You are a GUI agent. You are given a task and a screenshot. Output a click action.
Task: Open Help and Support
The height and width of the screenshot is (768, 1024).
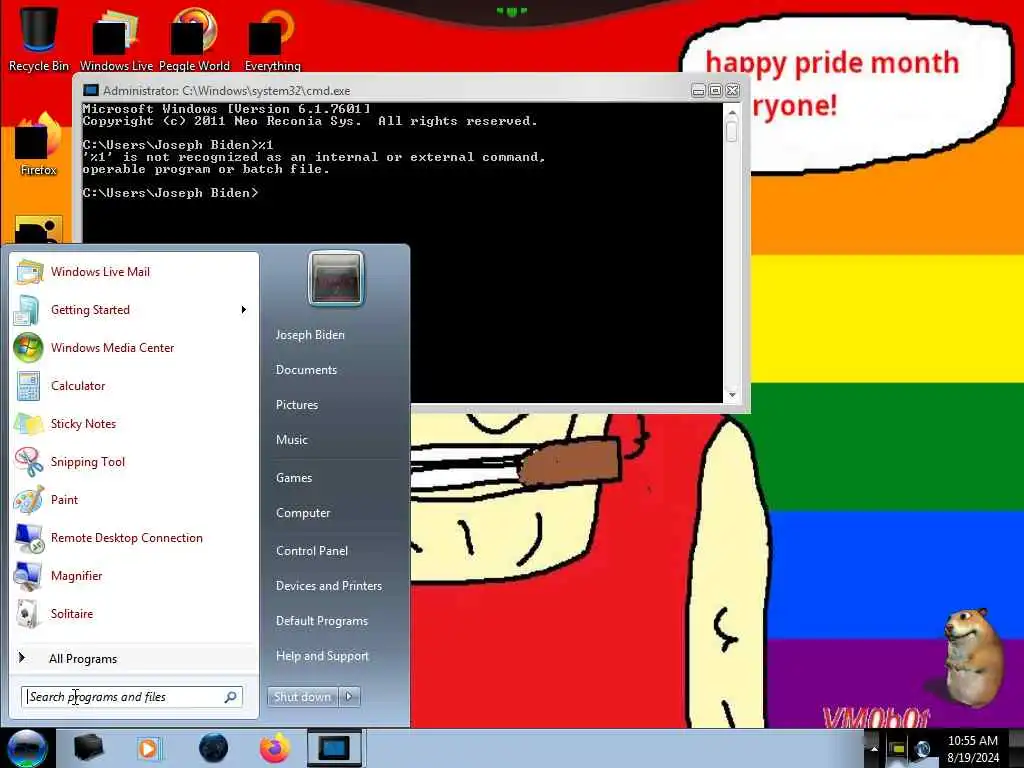click(x=323, y=656)
